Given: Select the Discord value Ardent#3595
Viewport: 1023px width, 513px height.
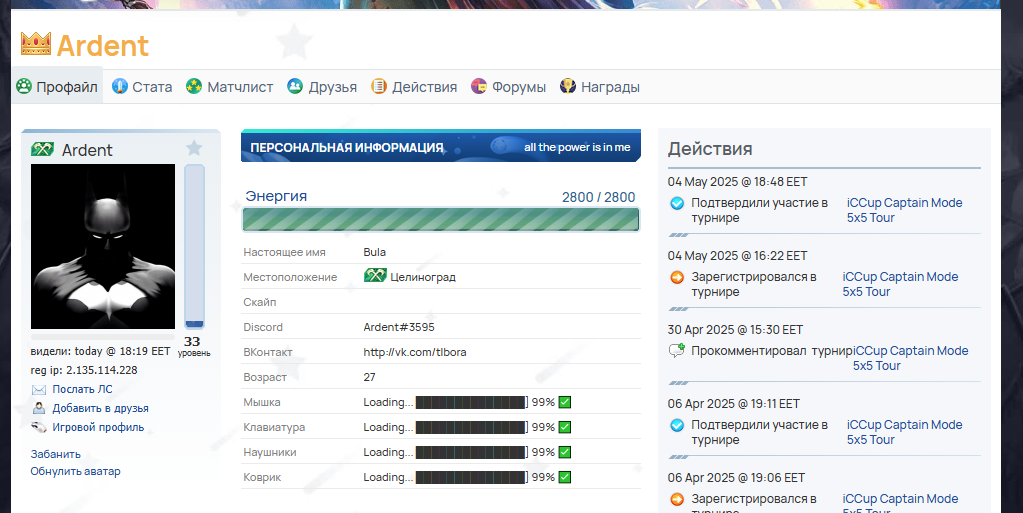Looking at the screenshot, I should tap(399, 327).
